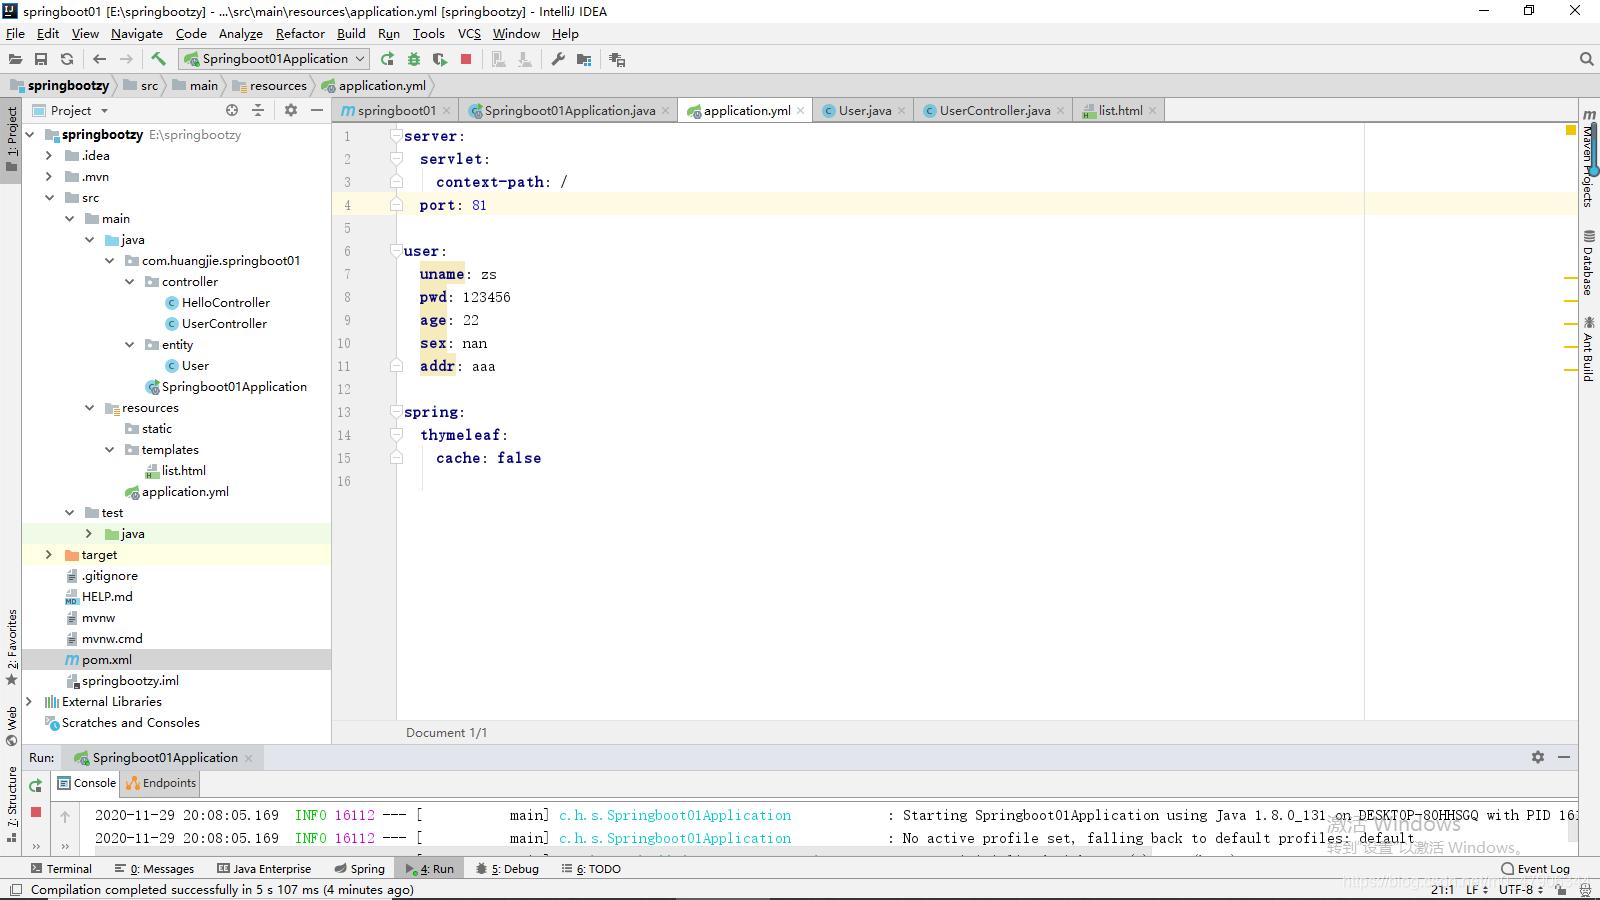Toggle the Terminal tool window button

pyautogui.click(x=61, y=869)
